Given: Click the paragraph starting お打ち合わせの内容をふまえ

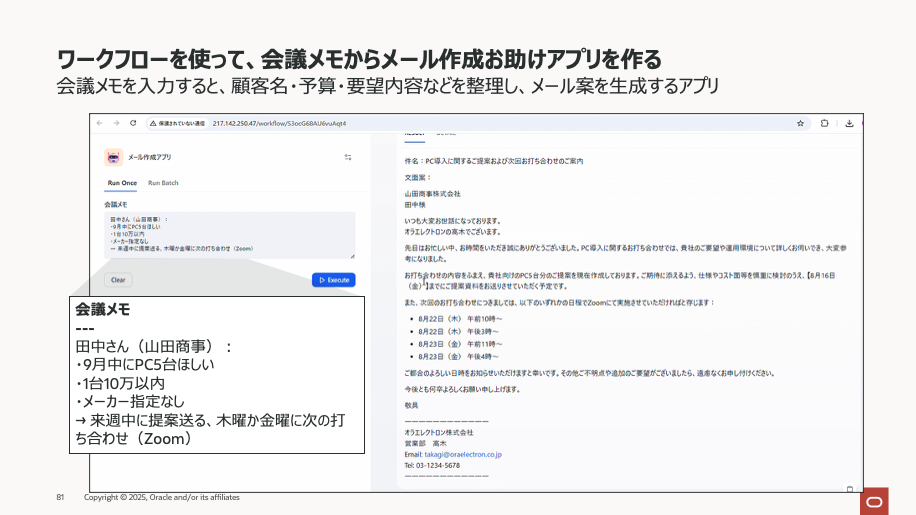Looking at the screenshot, I should point(620,281).
